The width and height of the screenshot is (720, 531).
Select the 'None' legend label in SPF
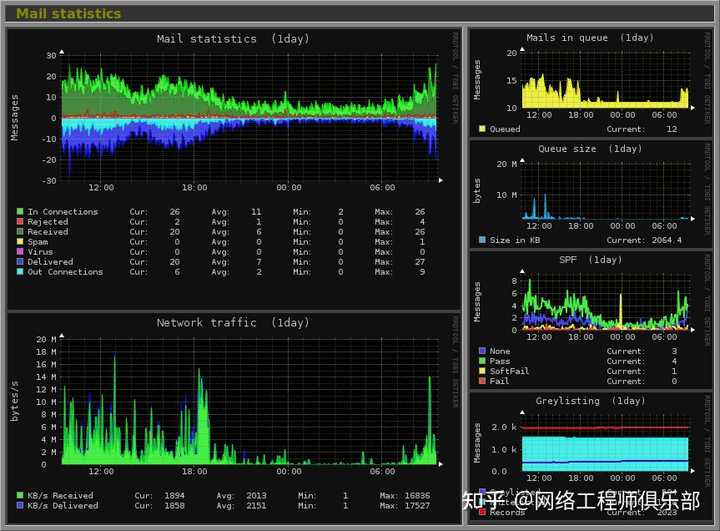tap(500, 351)
